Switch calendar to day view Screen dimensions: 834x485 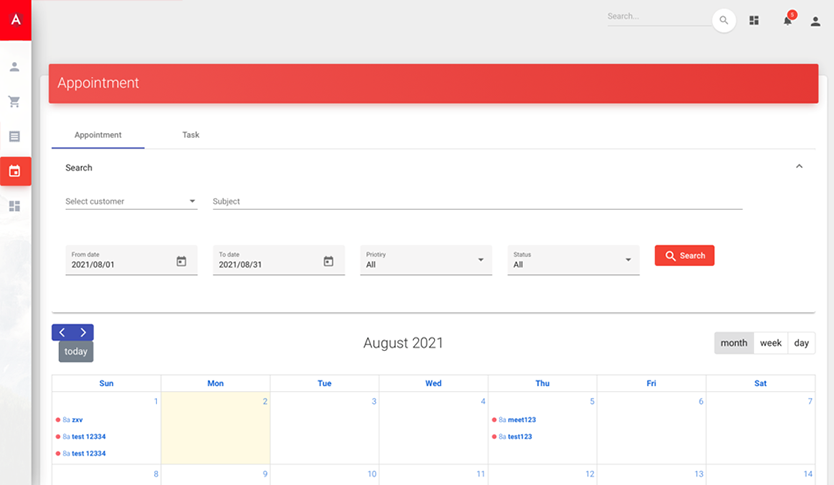(801, 343)
